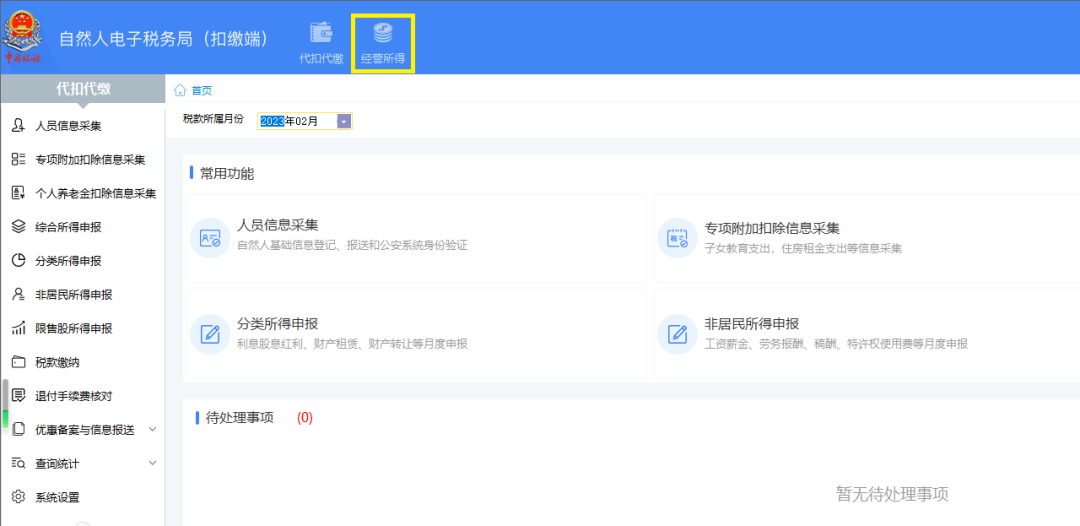Screen dimensions: 1080x526
Task: Click the 待处理事项 section heading
Action: [x=240, y=418]
